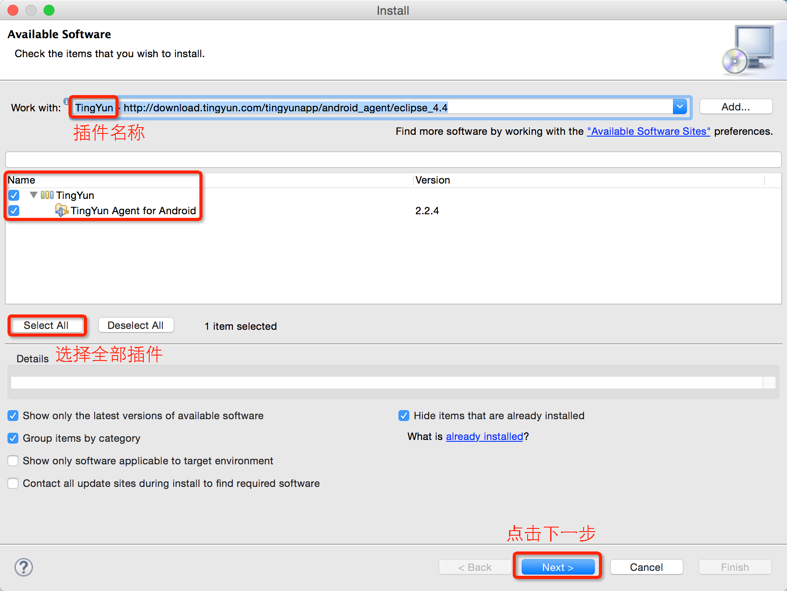Click the install CD monitor icon
Viewport: 787px width, 591px height.
point(748,49)
